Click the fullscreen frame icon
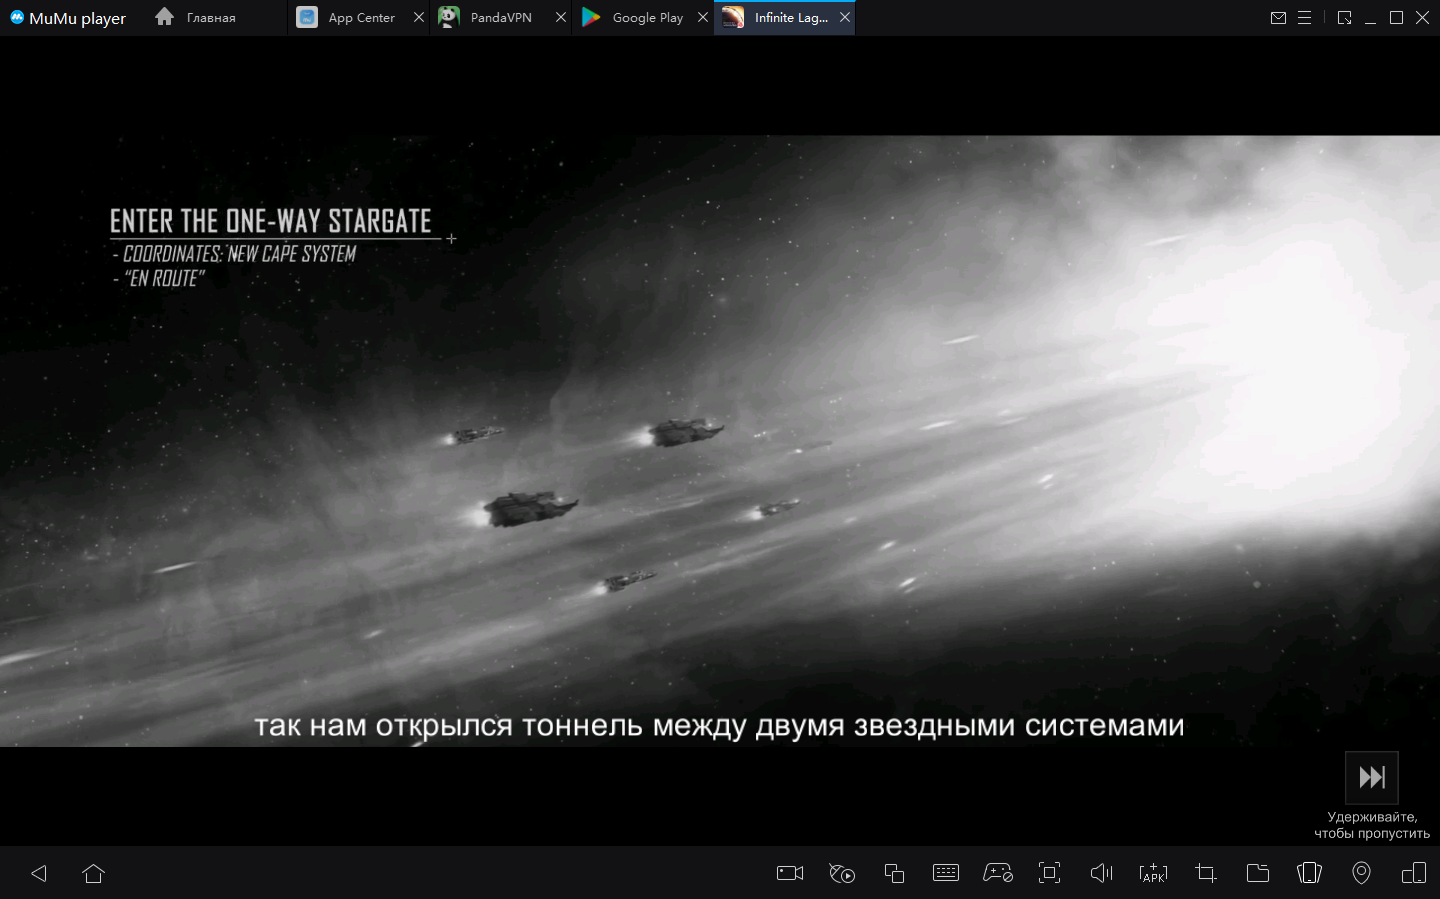This screenshot has width=1440, height=899. (1049, 873)
